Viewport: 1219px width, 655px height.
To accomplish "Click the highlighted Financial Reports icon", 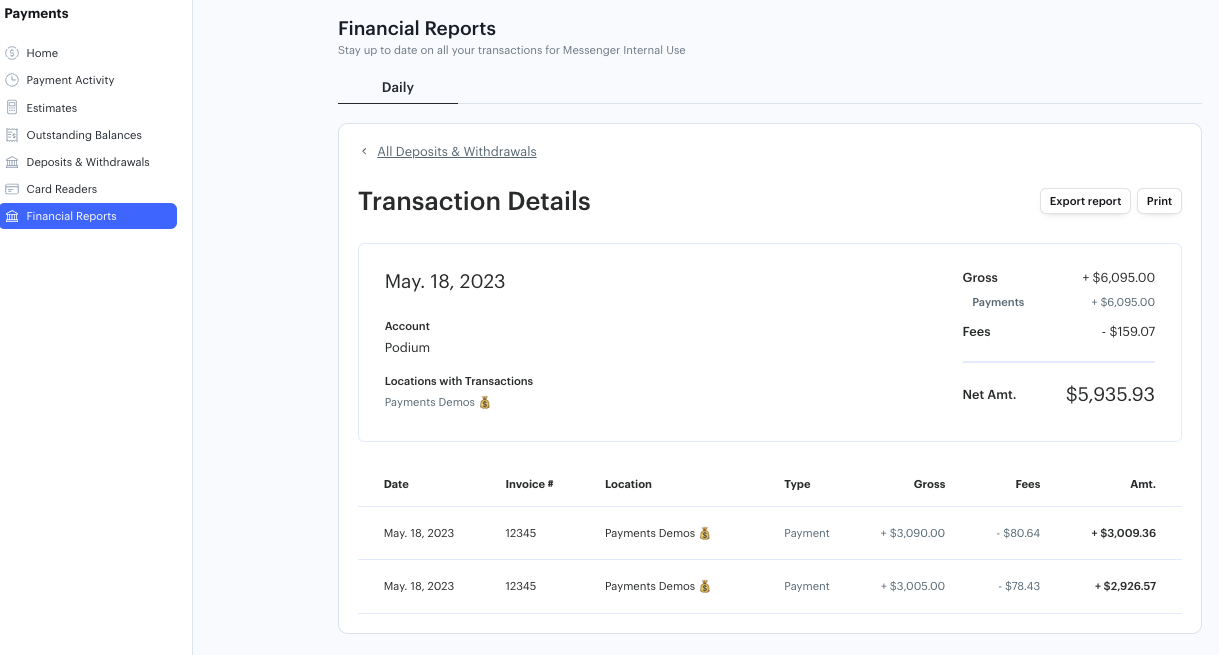I will tap(12, 215).
